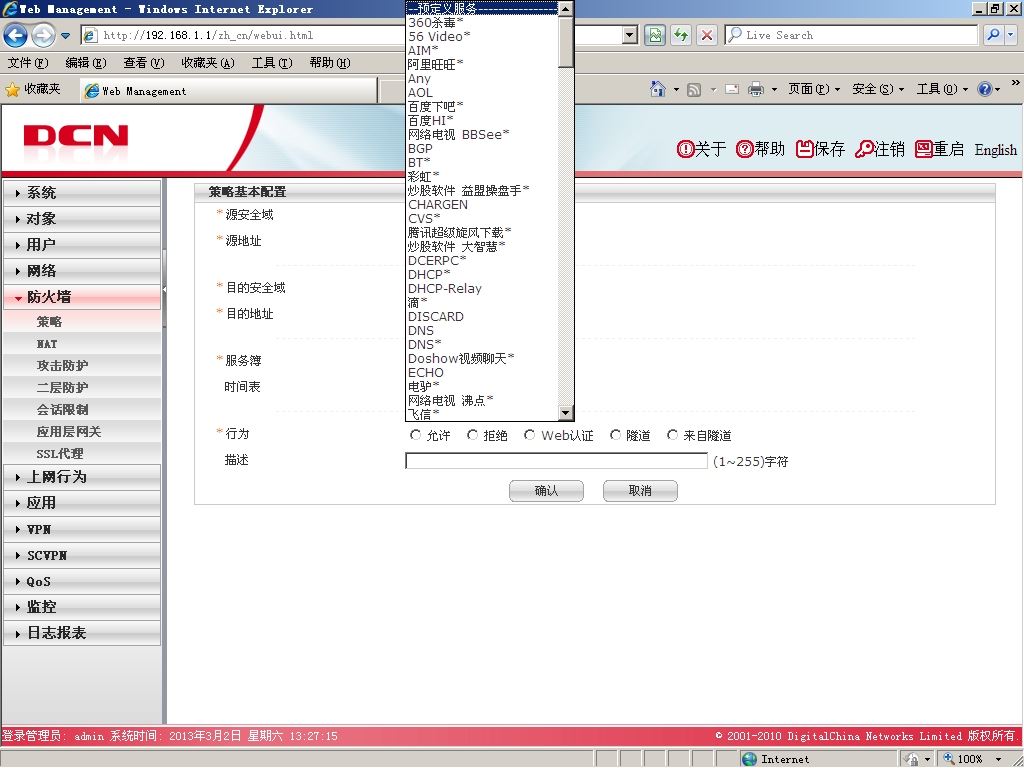The width and height of the screenshot is (1024, 768).
Task: Choose DISCARD in the service list
Action: tap(482, 317)
